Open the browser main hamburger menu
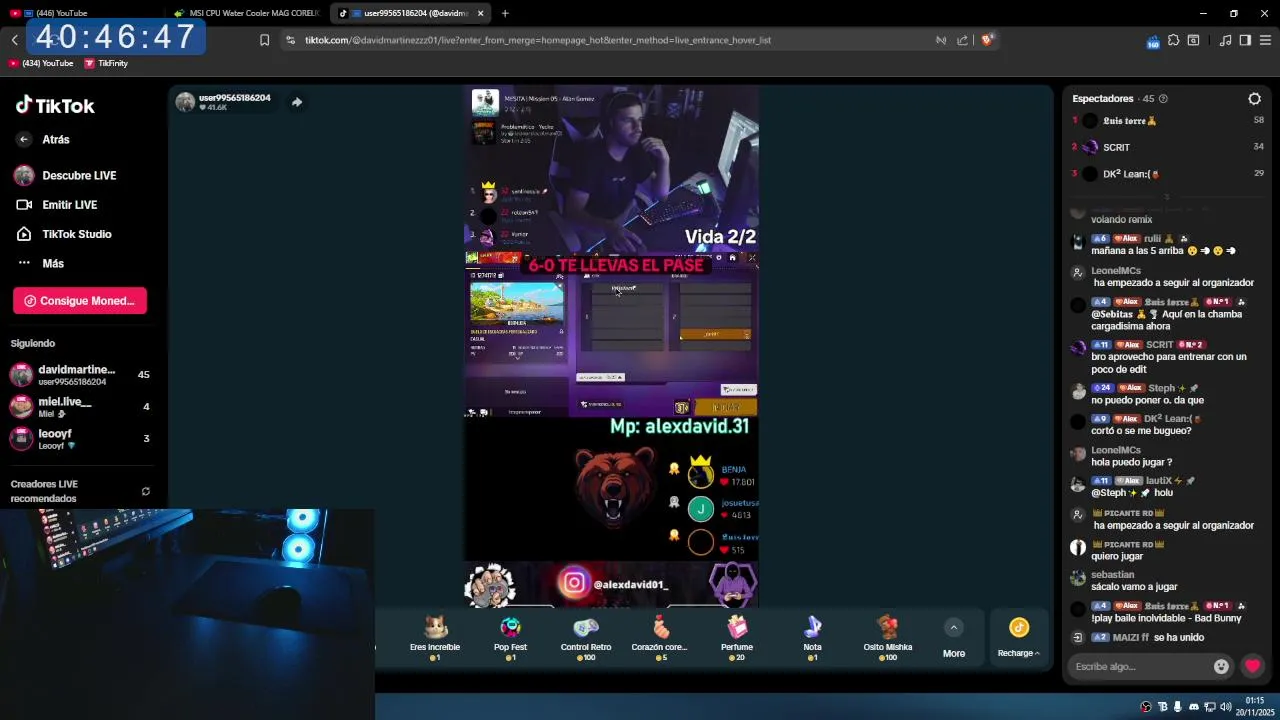Viewport: 1280px width, 720px height. point(1265,40)
